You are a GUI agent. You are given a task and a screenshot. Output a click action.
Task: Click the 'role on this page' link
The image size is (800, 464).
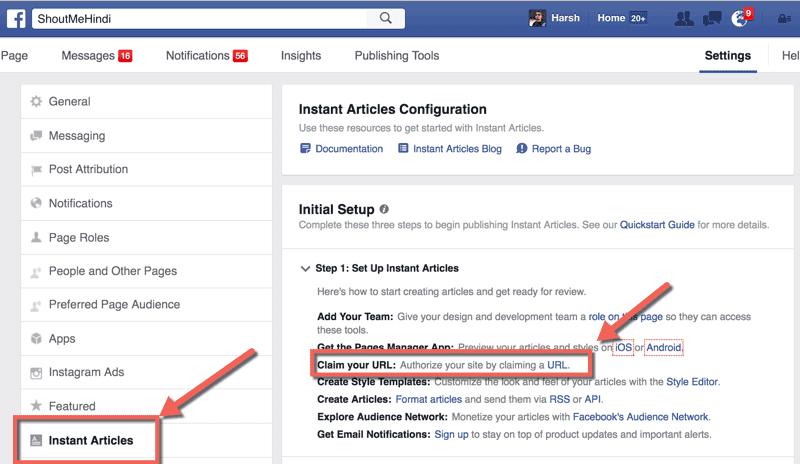pyautogui.click(x=626, y=316)
